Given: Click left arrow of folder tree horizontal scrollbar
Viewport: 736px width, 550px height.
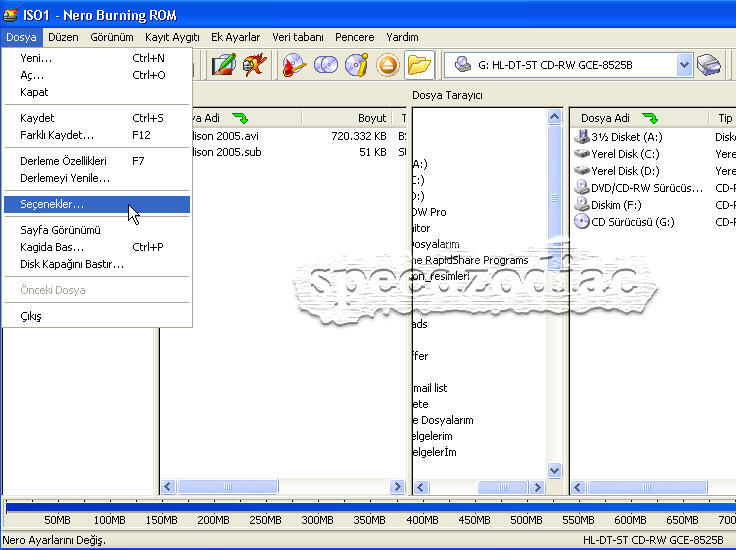Looking at the screenshot, I should (421, 487).
